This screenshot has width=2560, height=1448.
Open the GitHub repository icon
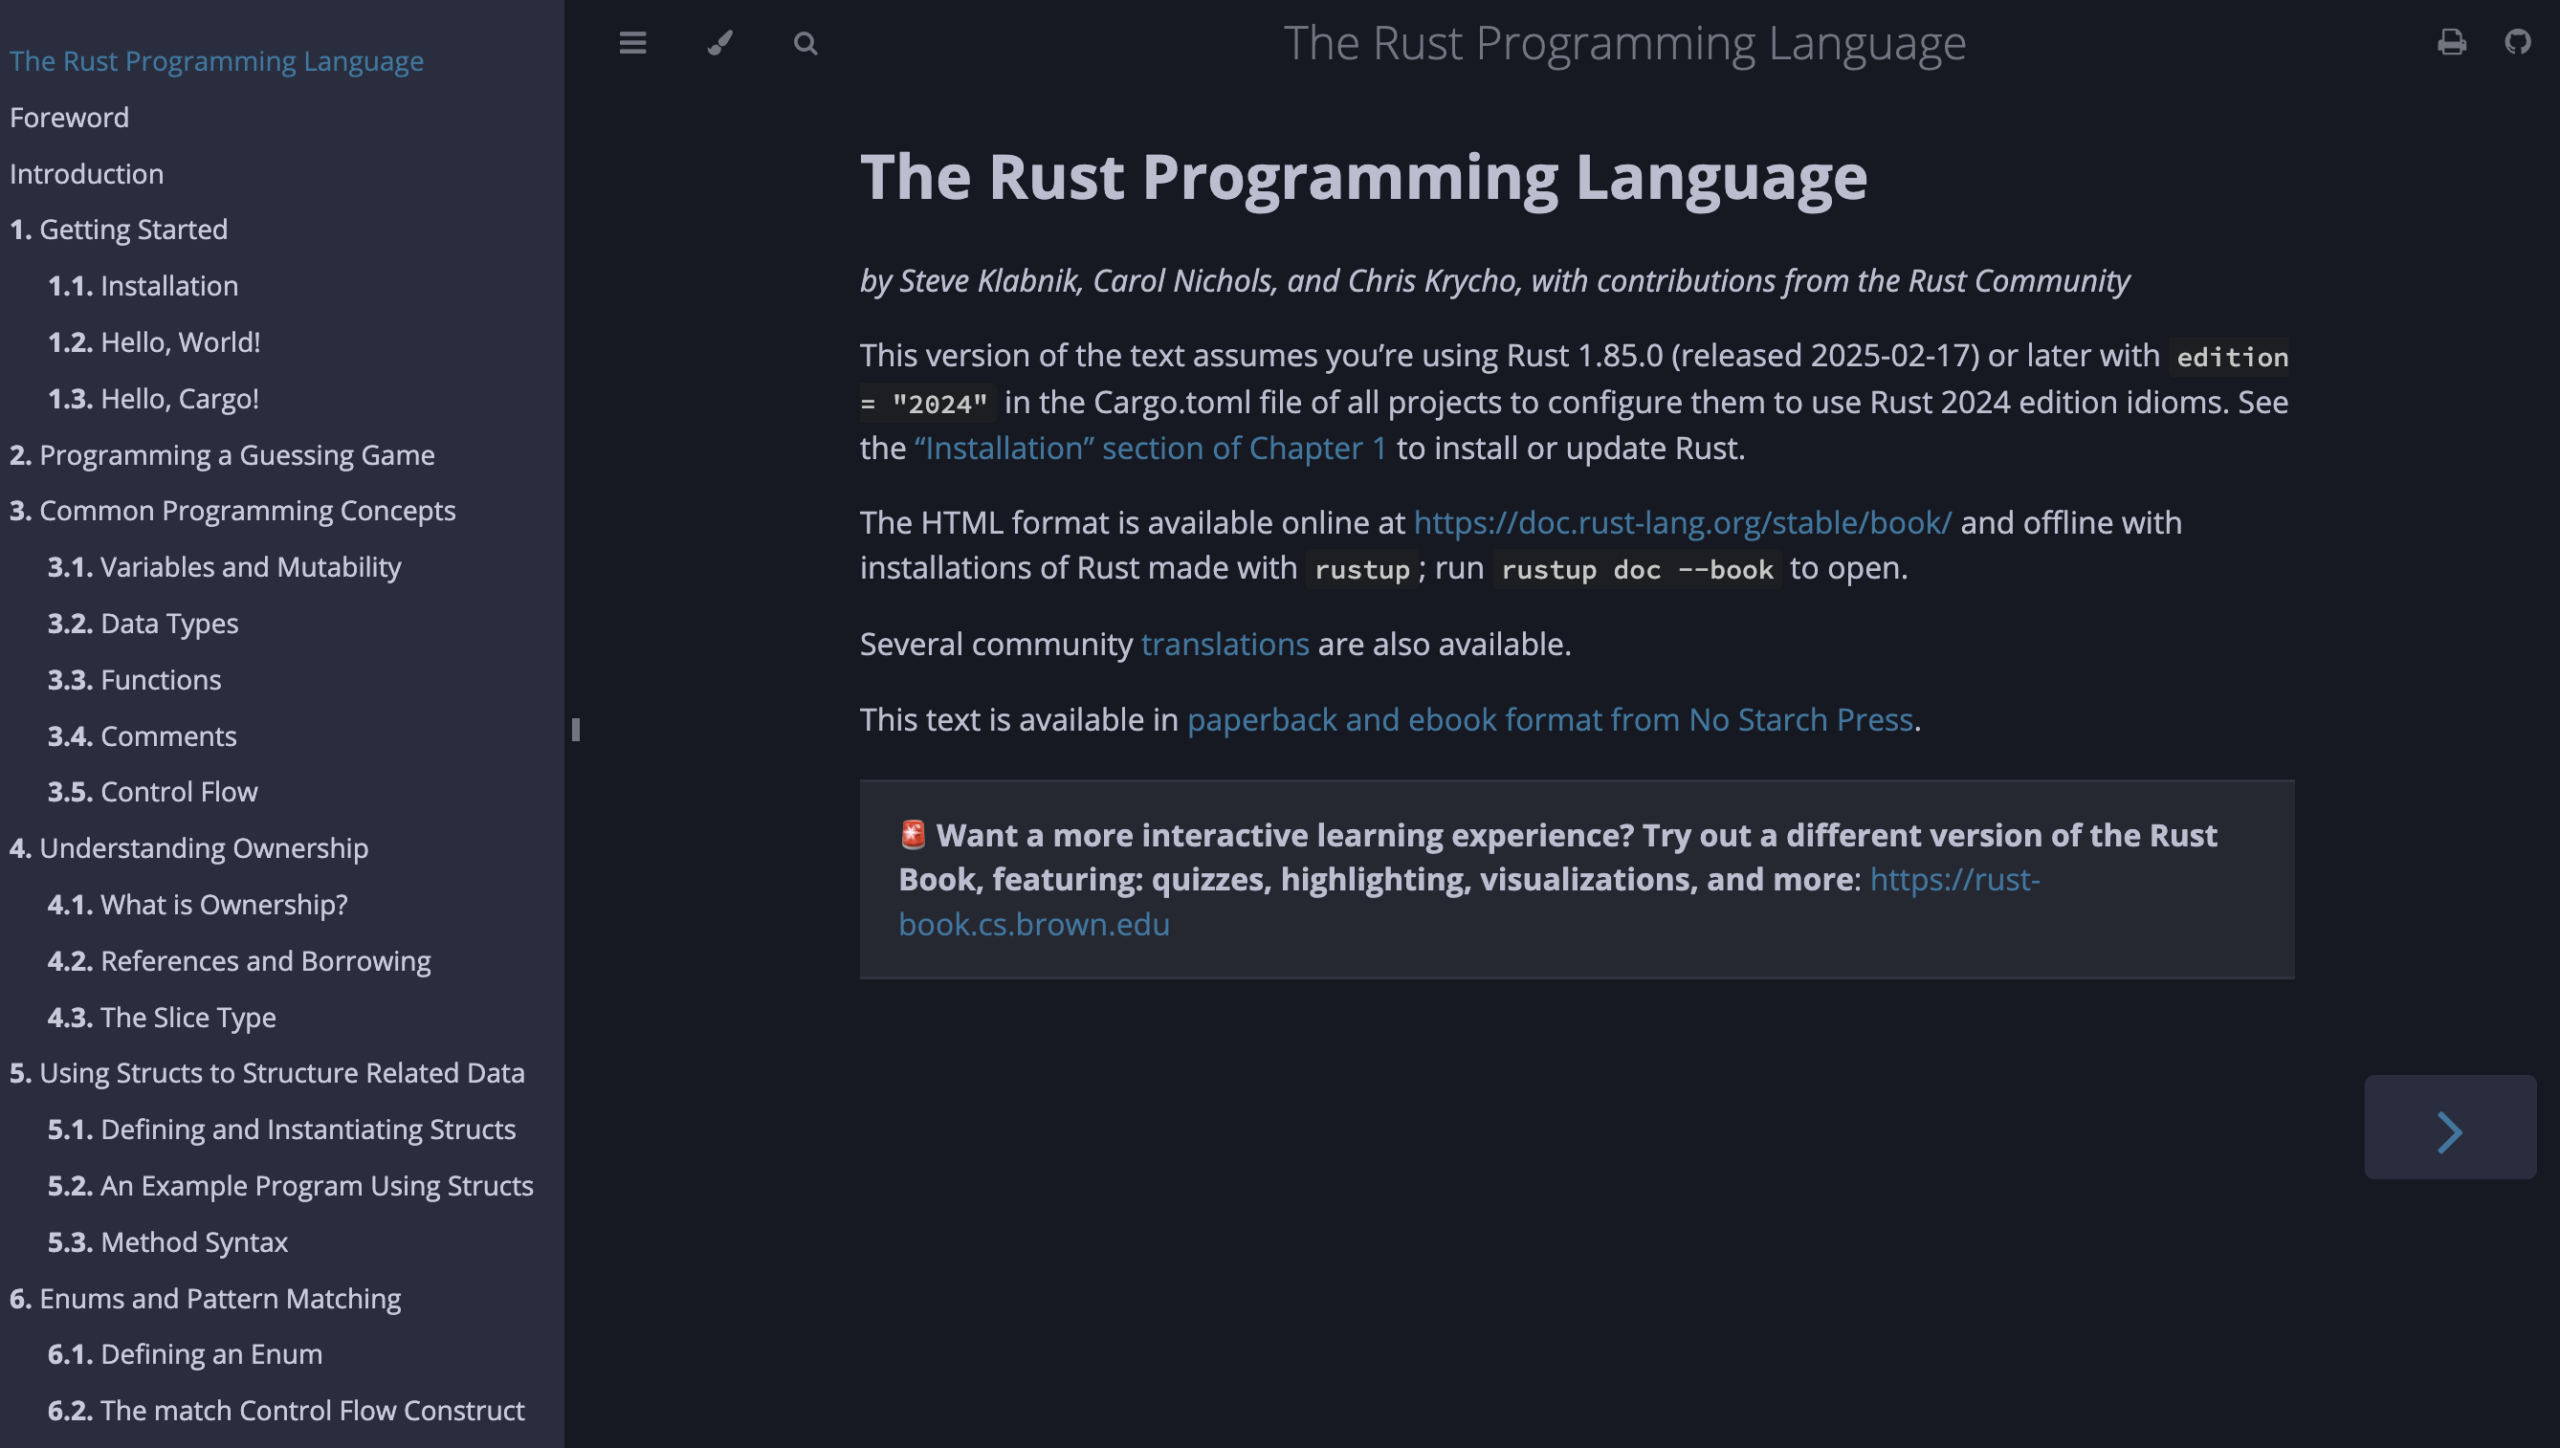pyautogui.click(x=2517, y=42)
